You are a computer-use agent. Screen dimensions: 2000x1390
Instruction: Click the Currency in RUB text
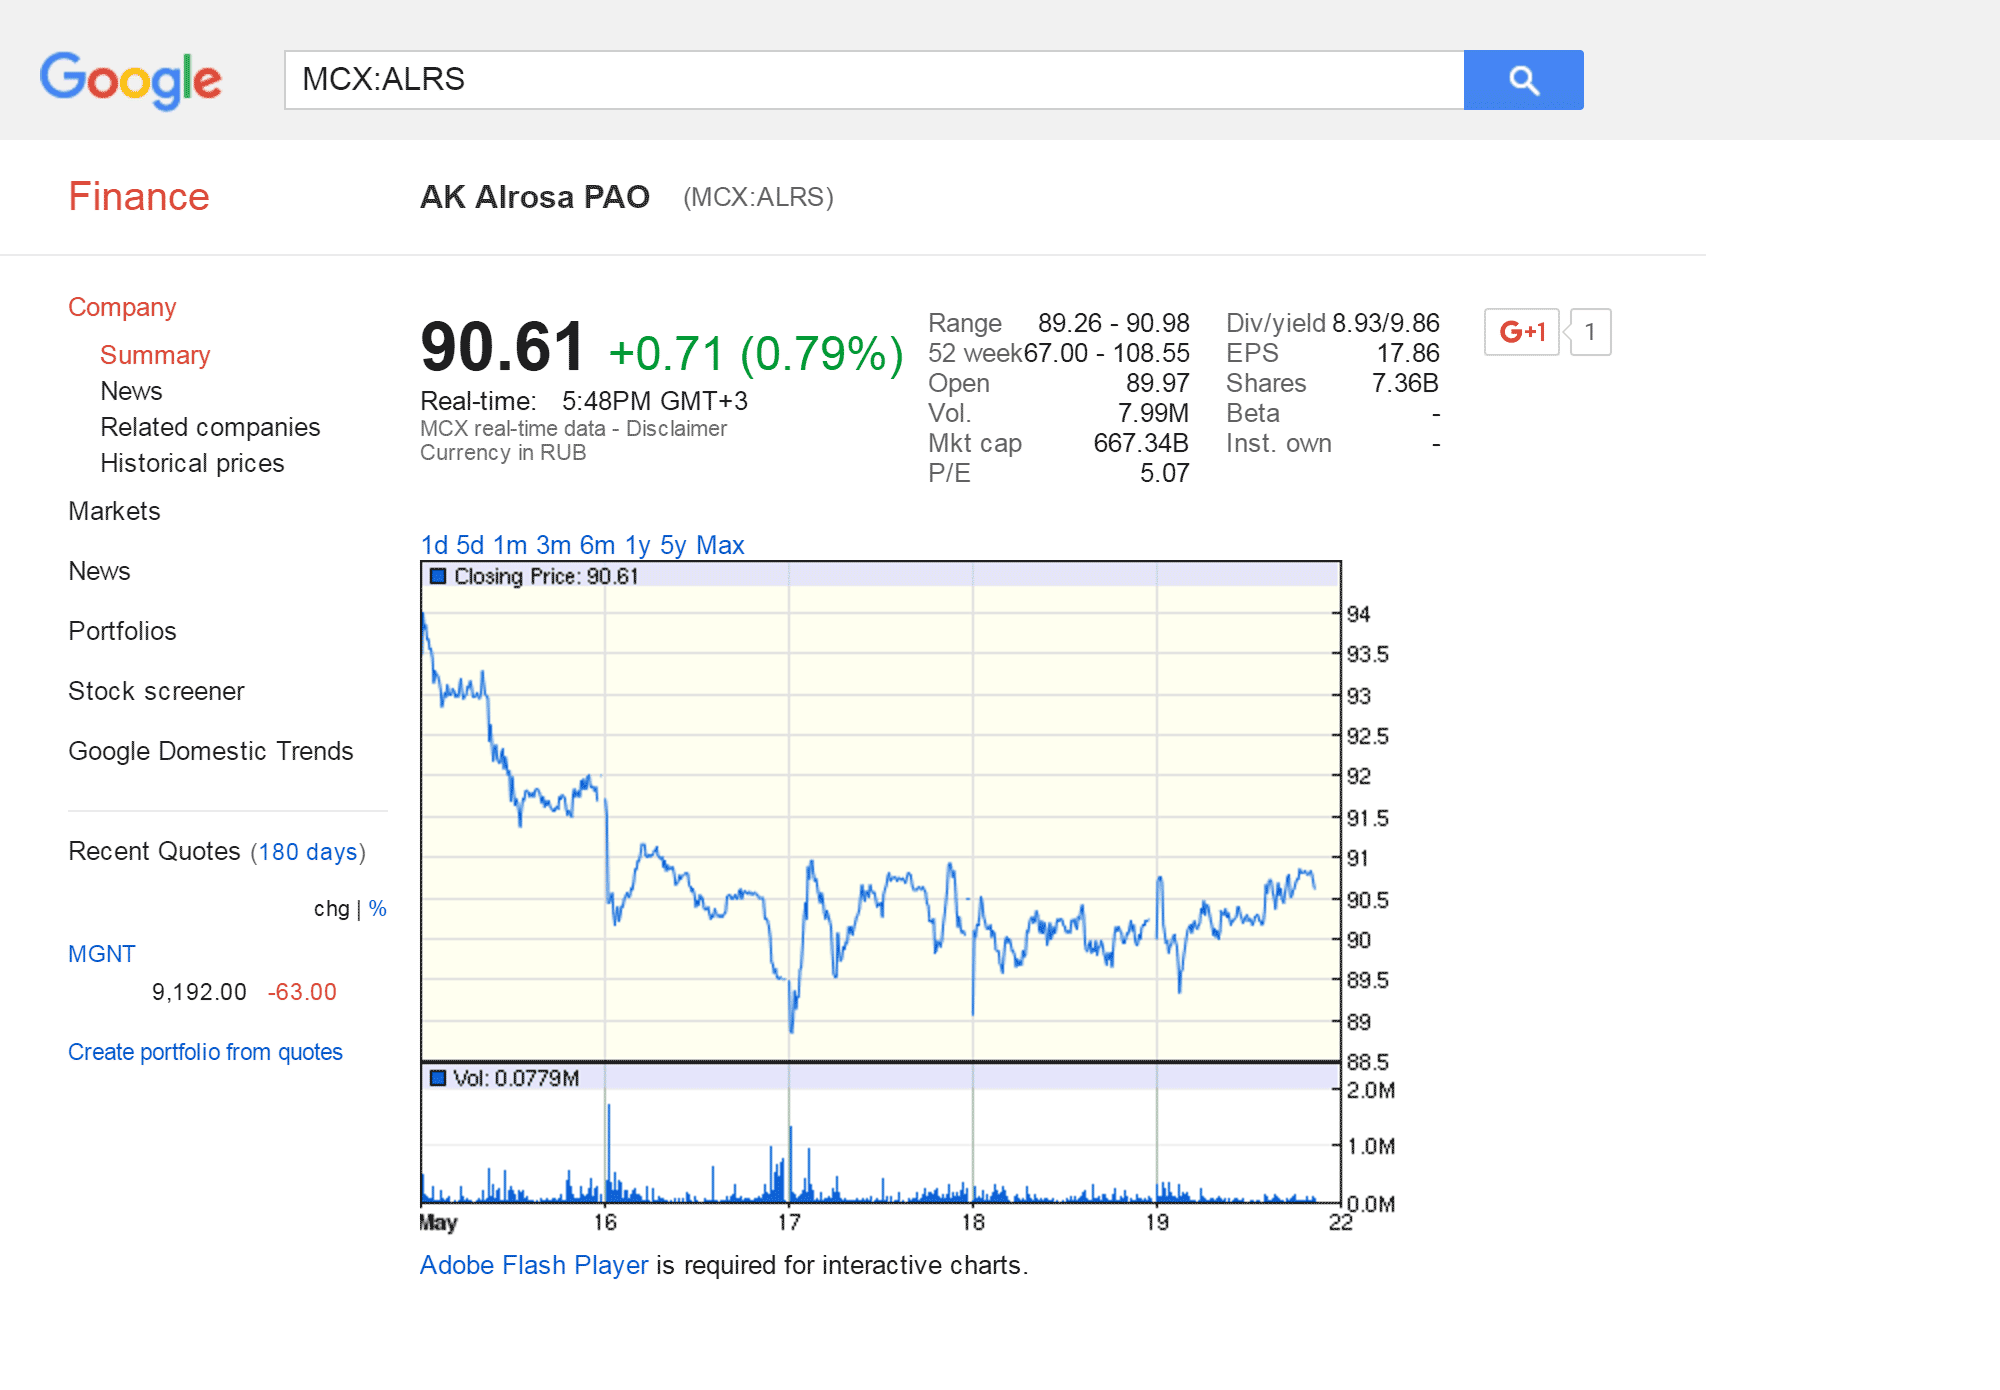(503, 452)
